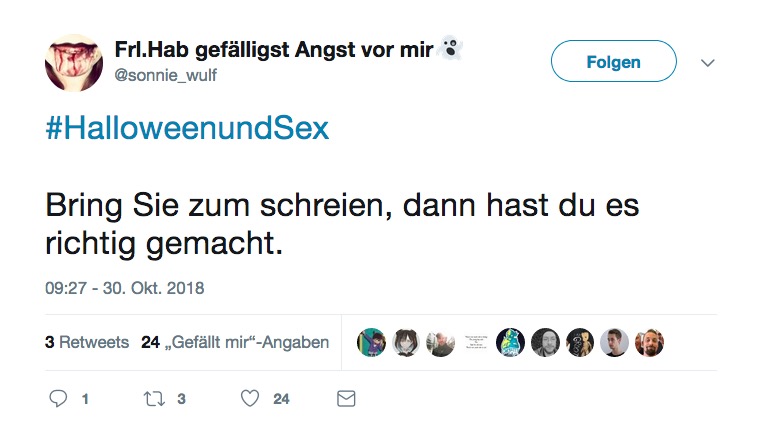The height and width of the screenshot is (435, 759).
Task: Open liker avatar of young man in dark shirt
Action: point(614,343)
